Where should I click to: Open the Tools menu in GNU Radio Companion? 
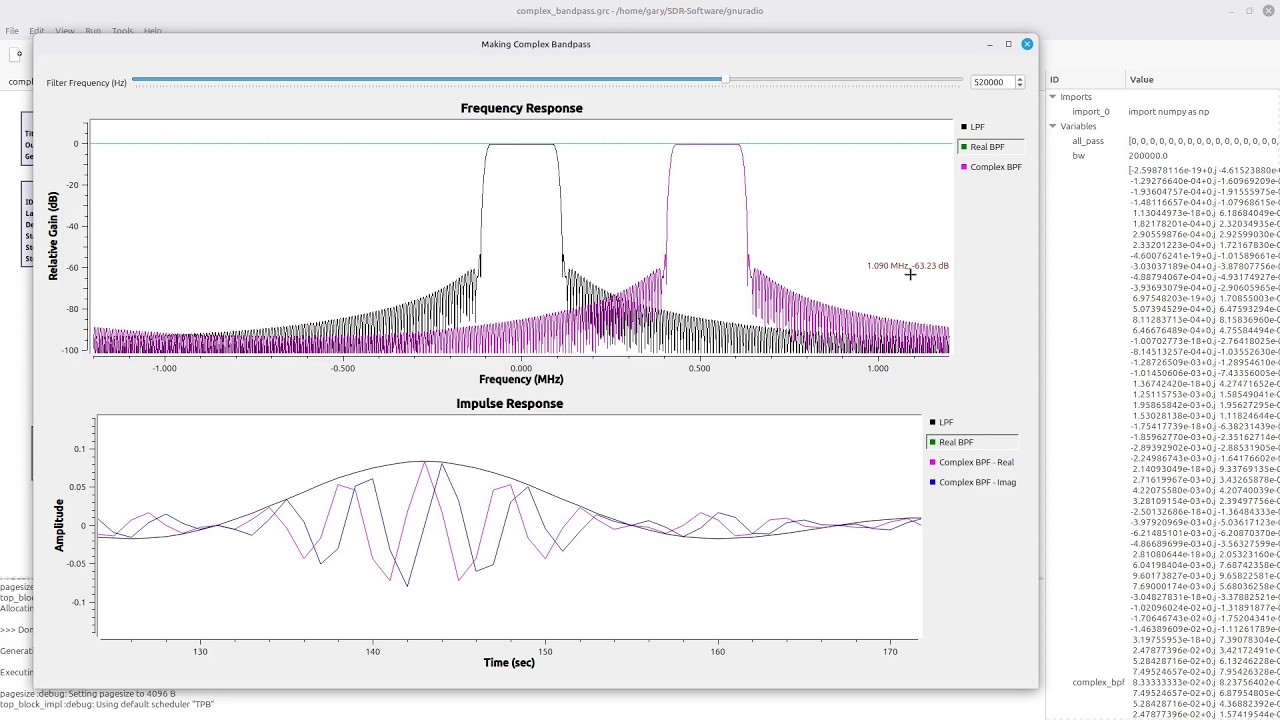122,31
